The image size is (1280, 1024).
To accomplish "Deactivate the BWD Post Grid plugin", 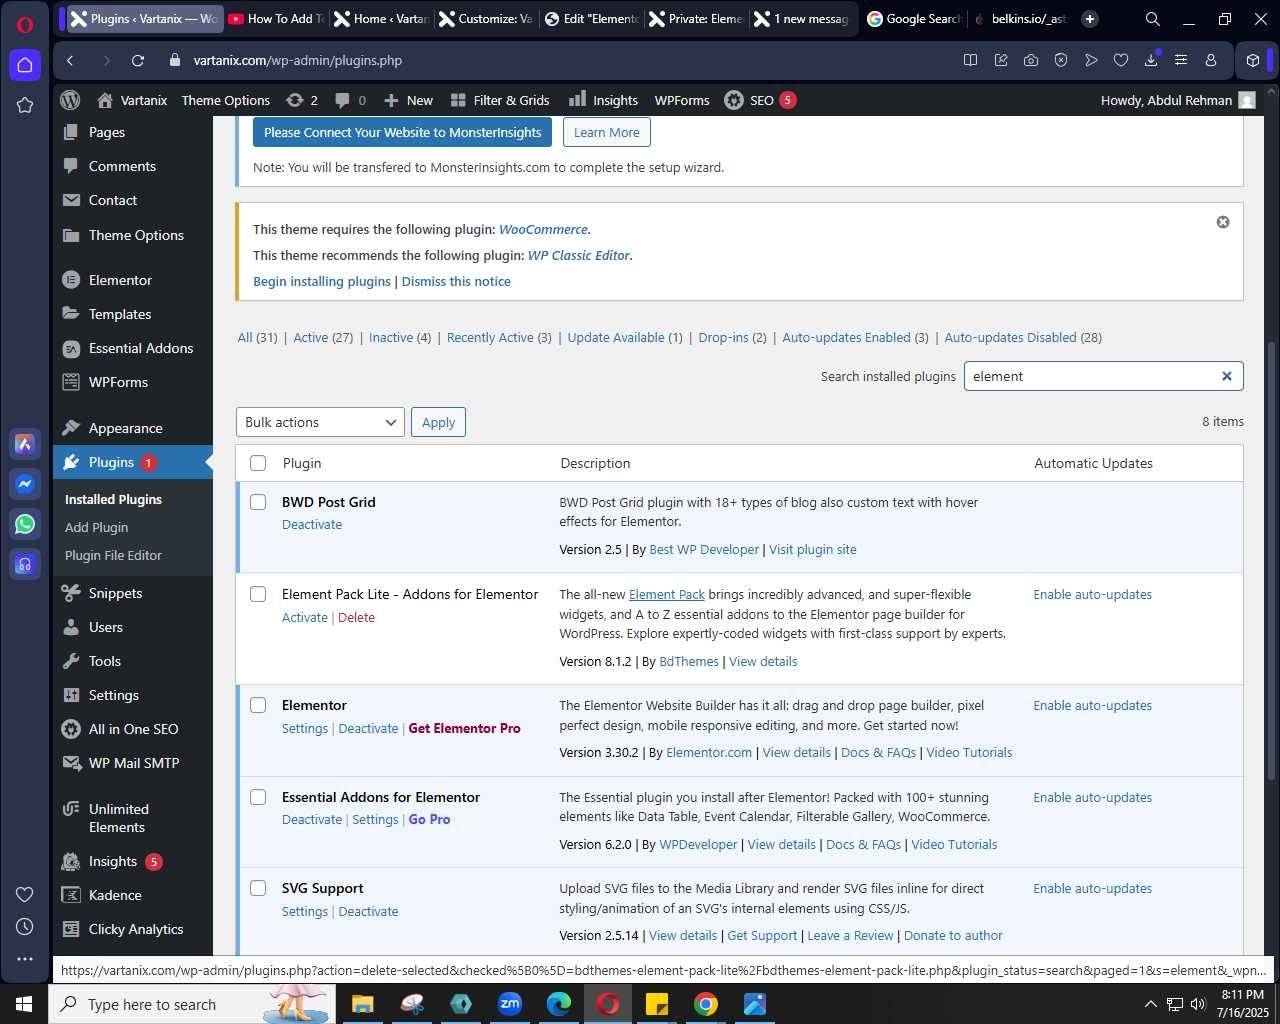I will tap(312, 524).
